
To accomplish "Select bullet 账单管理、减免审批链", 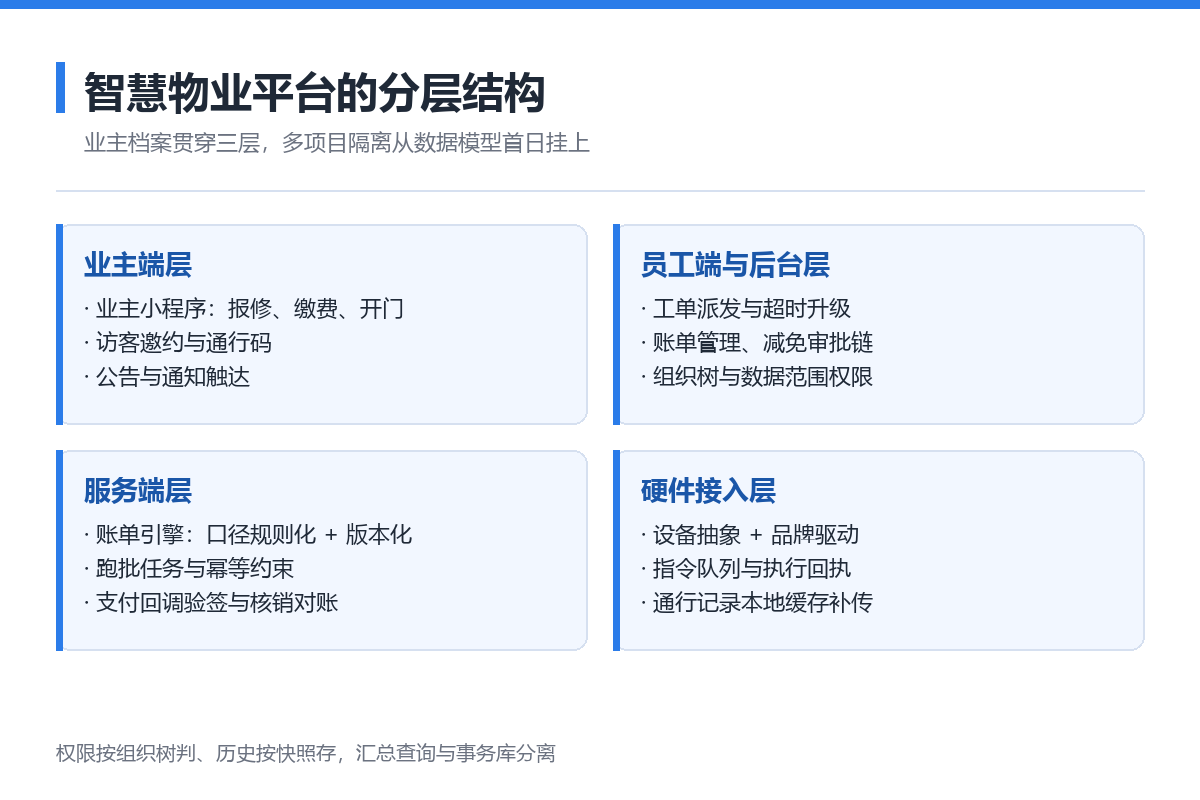I will [757, 343].
